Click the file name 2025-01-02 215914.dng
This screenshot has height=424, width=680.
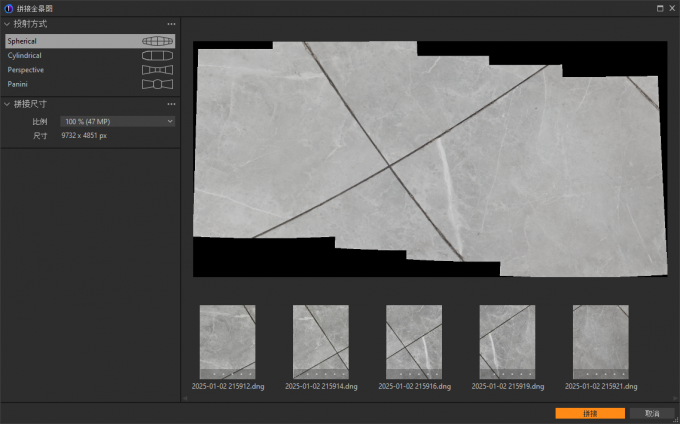pos(321,386)
